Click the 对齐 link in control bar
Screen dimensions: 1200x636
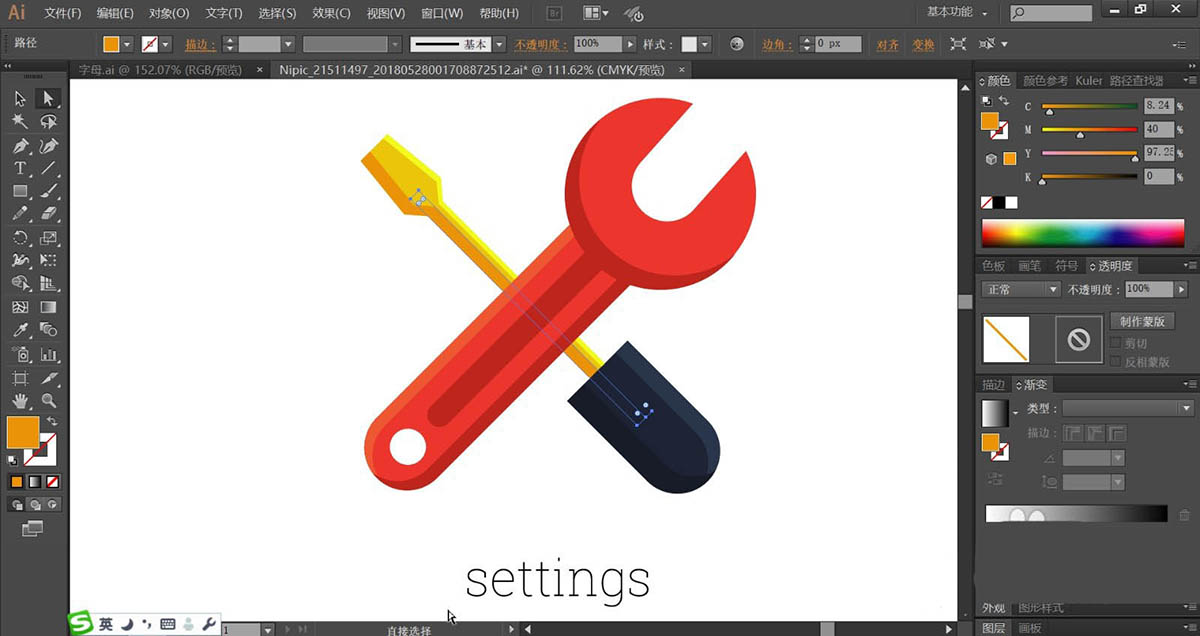pyautogui.click(x=887, y=45)
